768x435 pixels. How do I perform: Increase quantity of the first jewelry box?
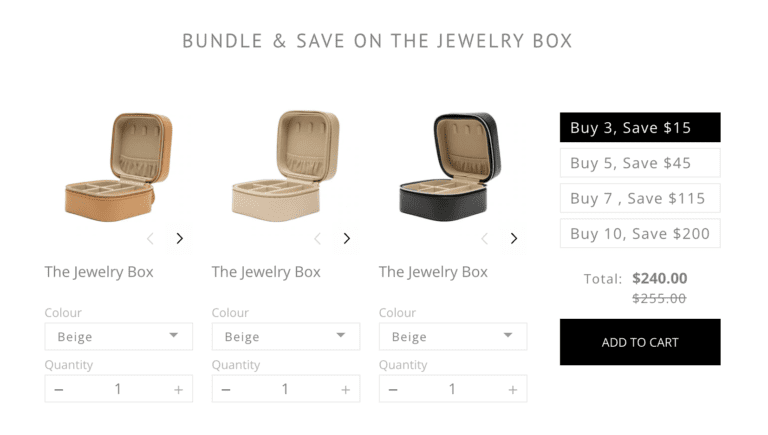point(178,389)
